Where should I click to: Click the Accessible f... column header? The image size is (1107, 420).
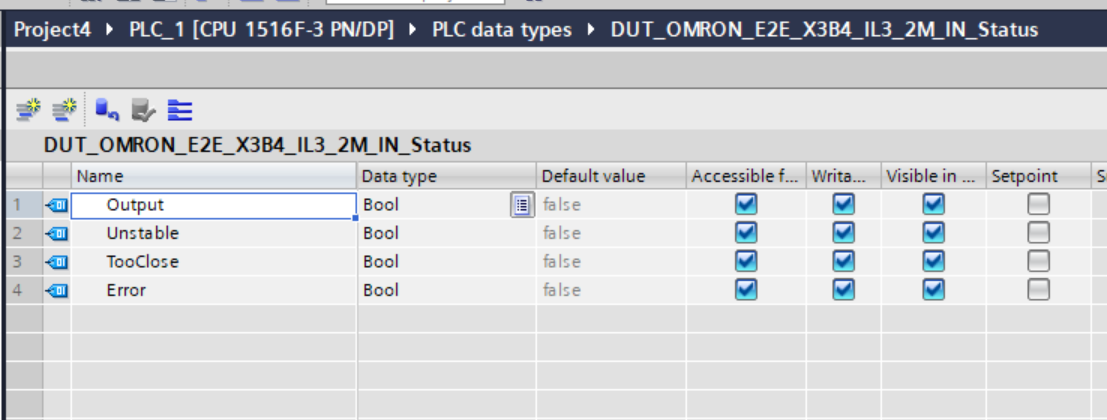[x=746, y=176]
